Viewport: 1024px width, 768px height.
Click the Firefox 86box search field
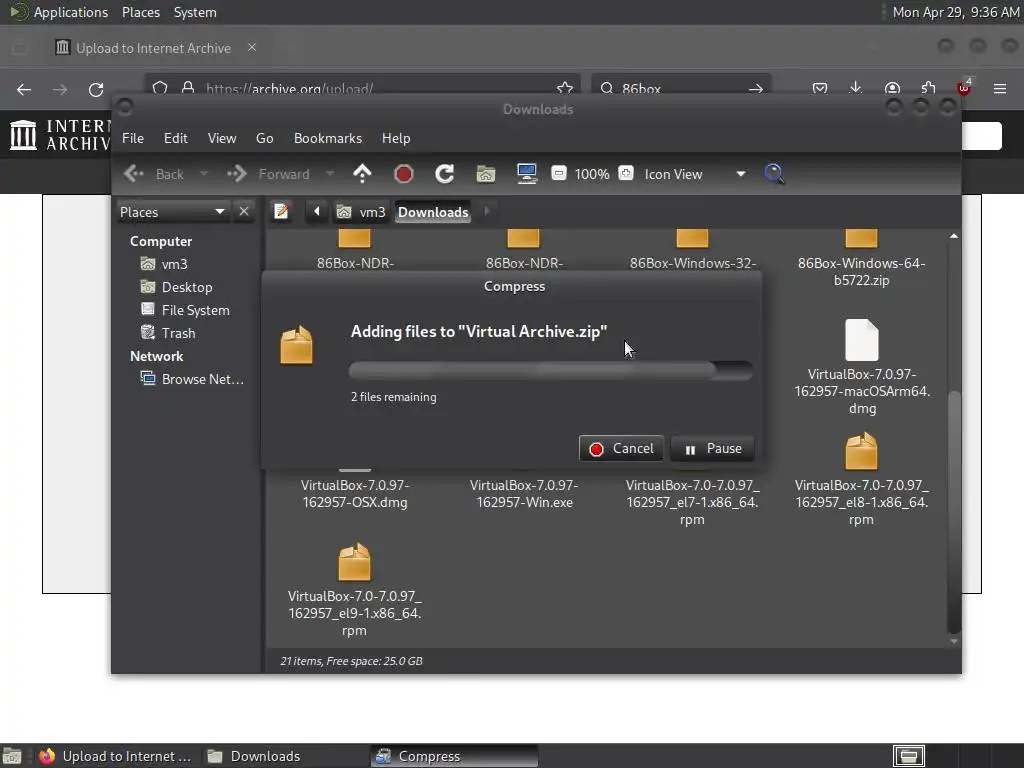point(679,89)
